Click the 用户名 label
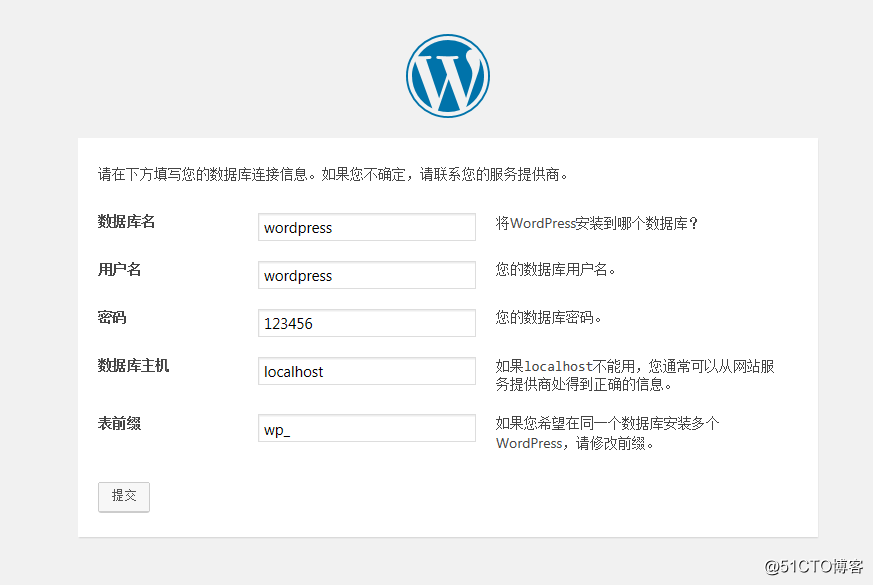 coord(119,269)
